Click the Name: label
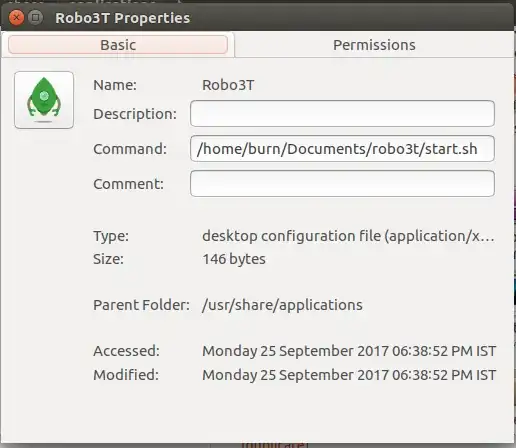 coord(115,85)
